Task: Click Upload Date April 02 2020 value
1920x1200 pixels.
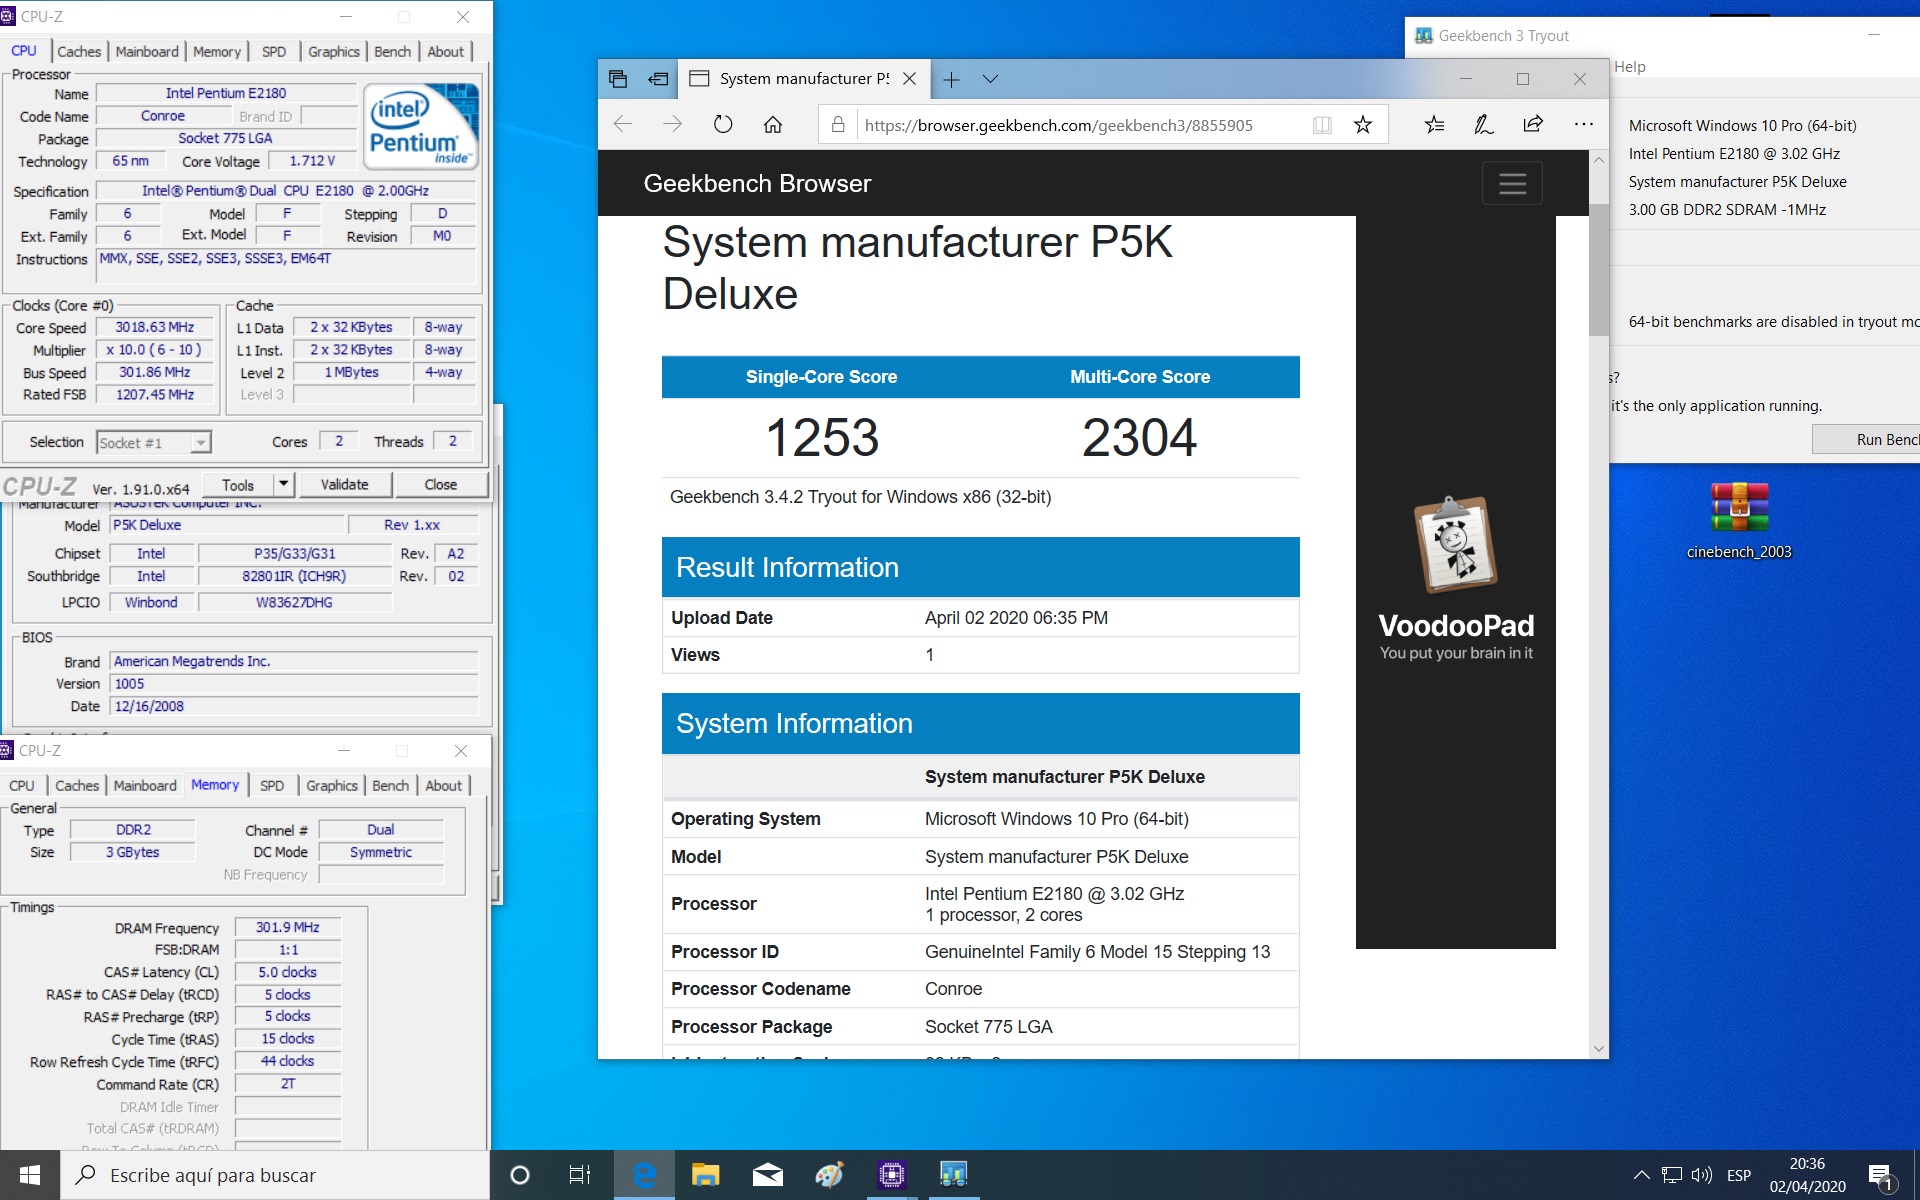Action: point(1016,618)
